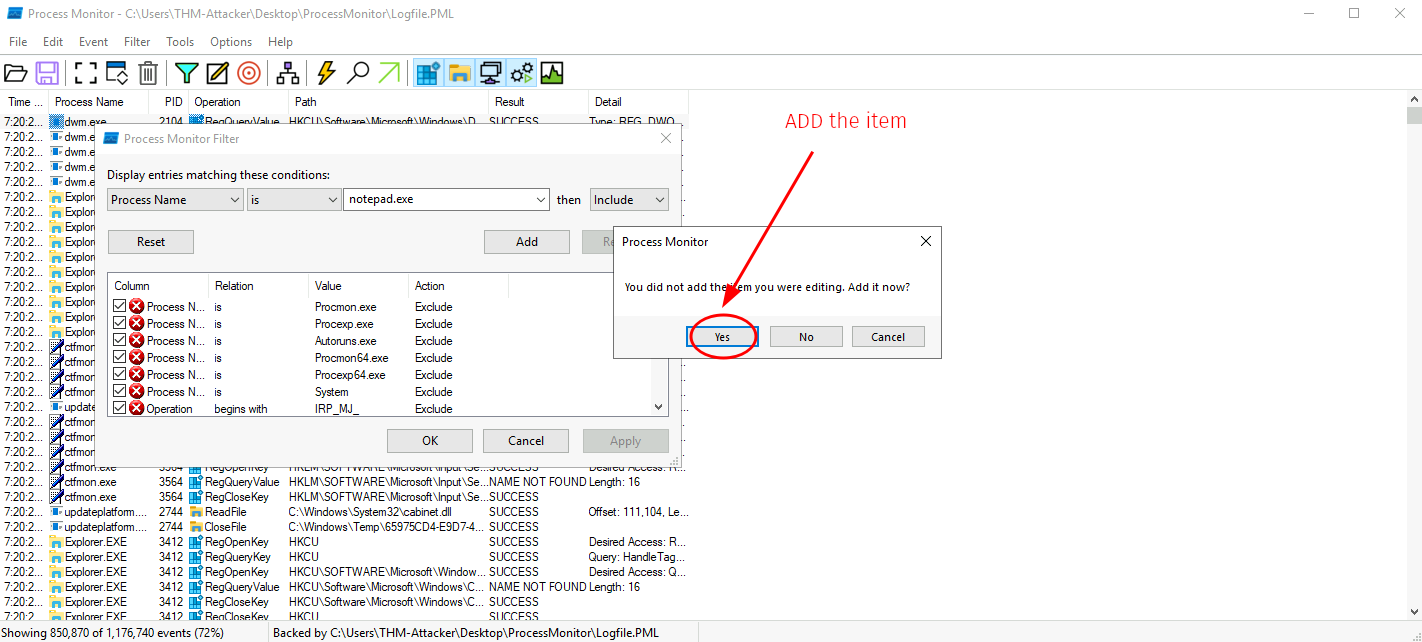
Task: Uncheck the Procmon.exe exclude filter checkbox
Action: pyautogui.click(x=120, y=307)
